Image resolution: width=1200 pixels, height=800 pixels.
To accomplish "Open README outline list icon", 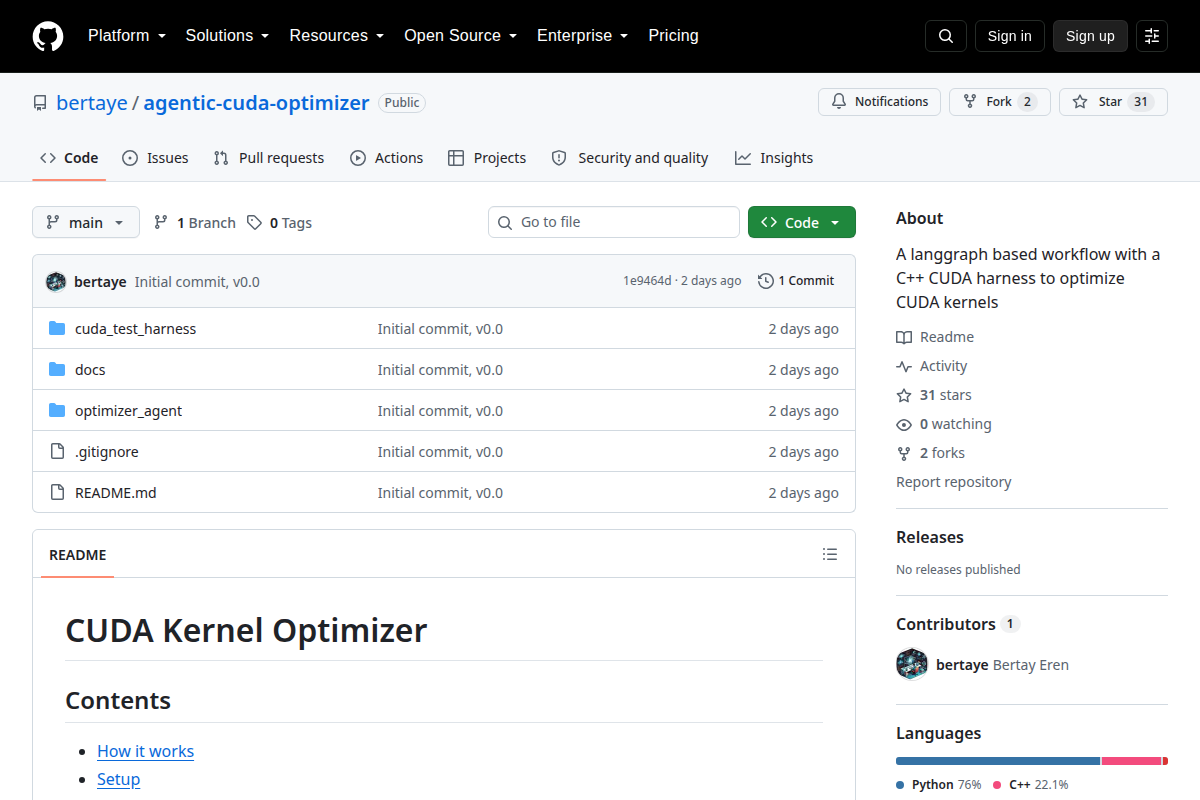I will click(x=830, y=554).
